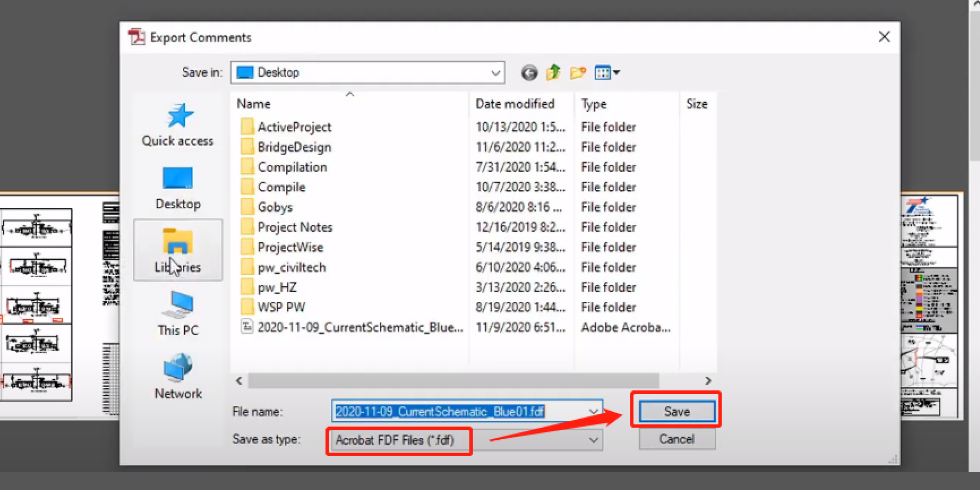980x490 pixels.
Task: Click date 12/16/2019 for Project Notes
Action: [521, 227]
